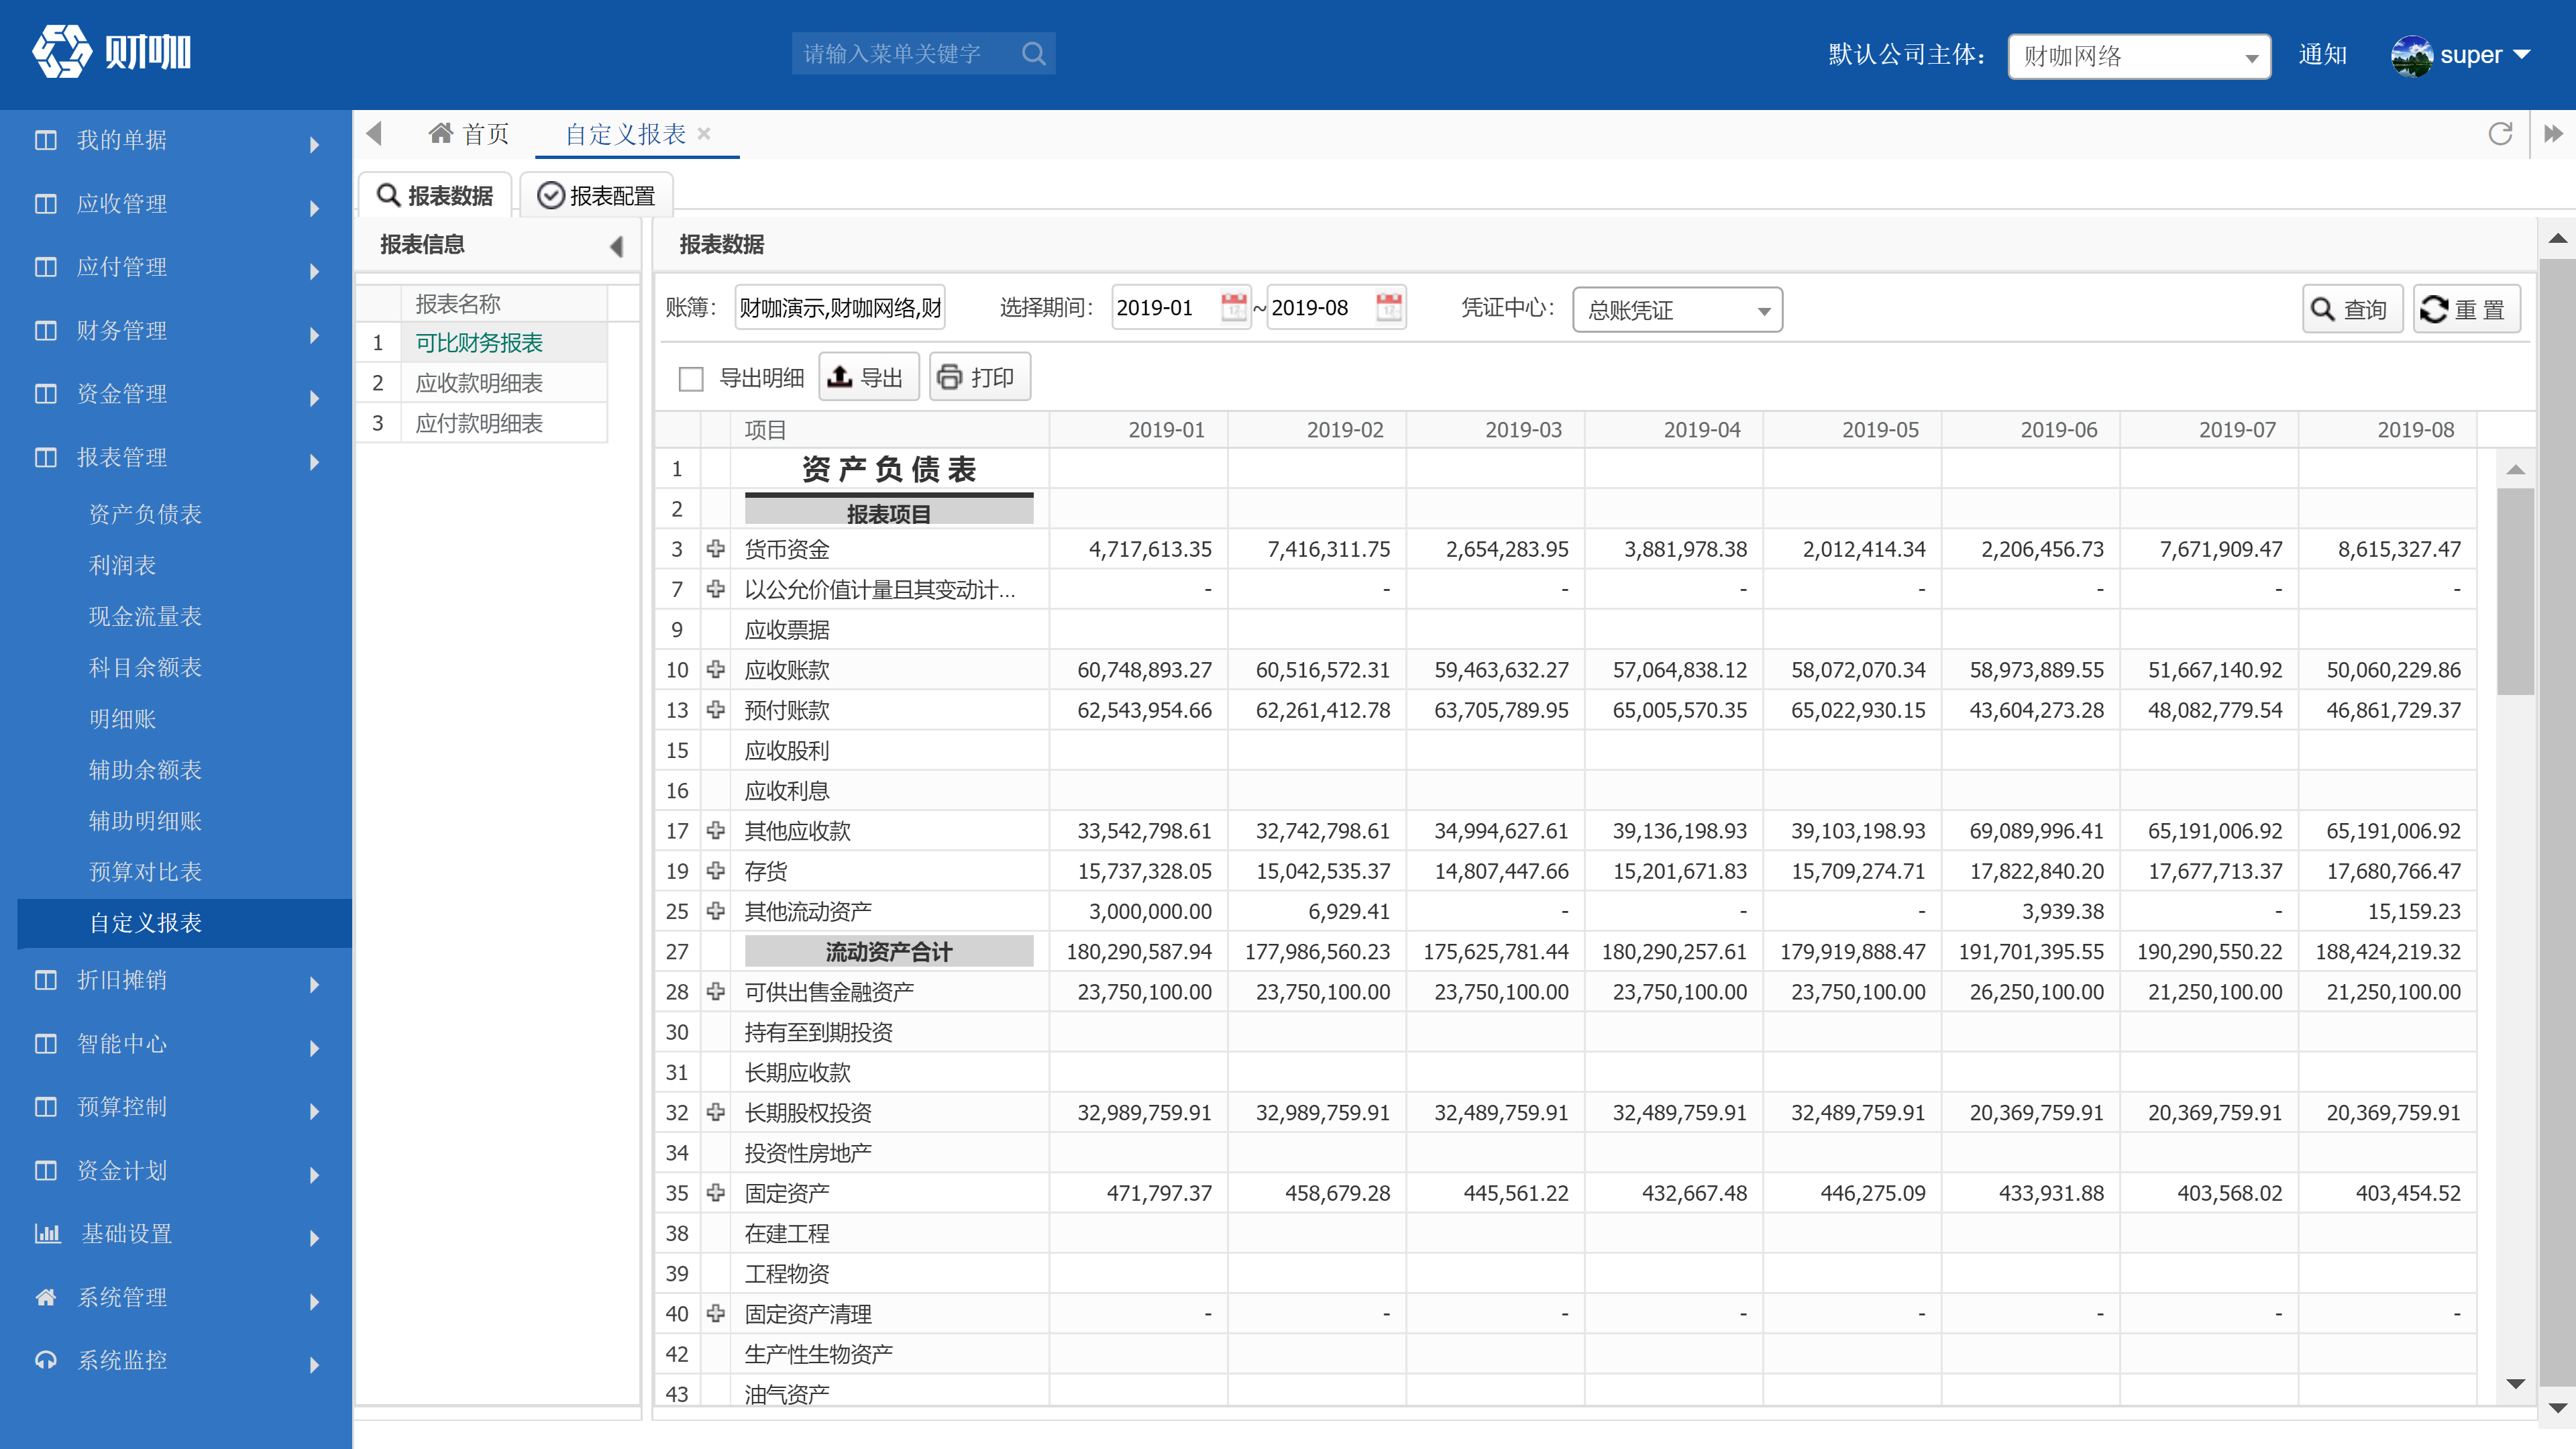Expand the 长期股权投资 row plus icon

coord(716,1112)
